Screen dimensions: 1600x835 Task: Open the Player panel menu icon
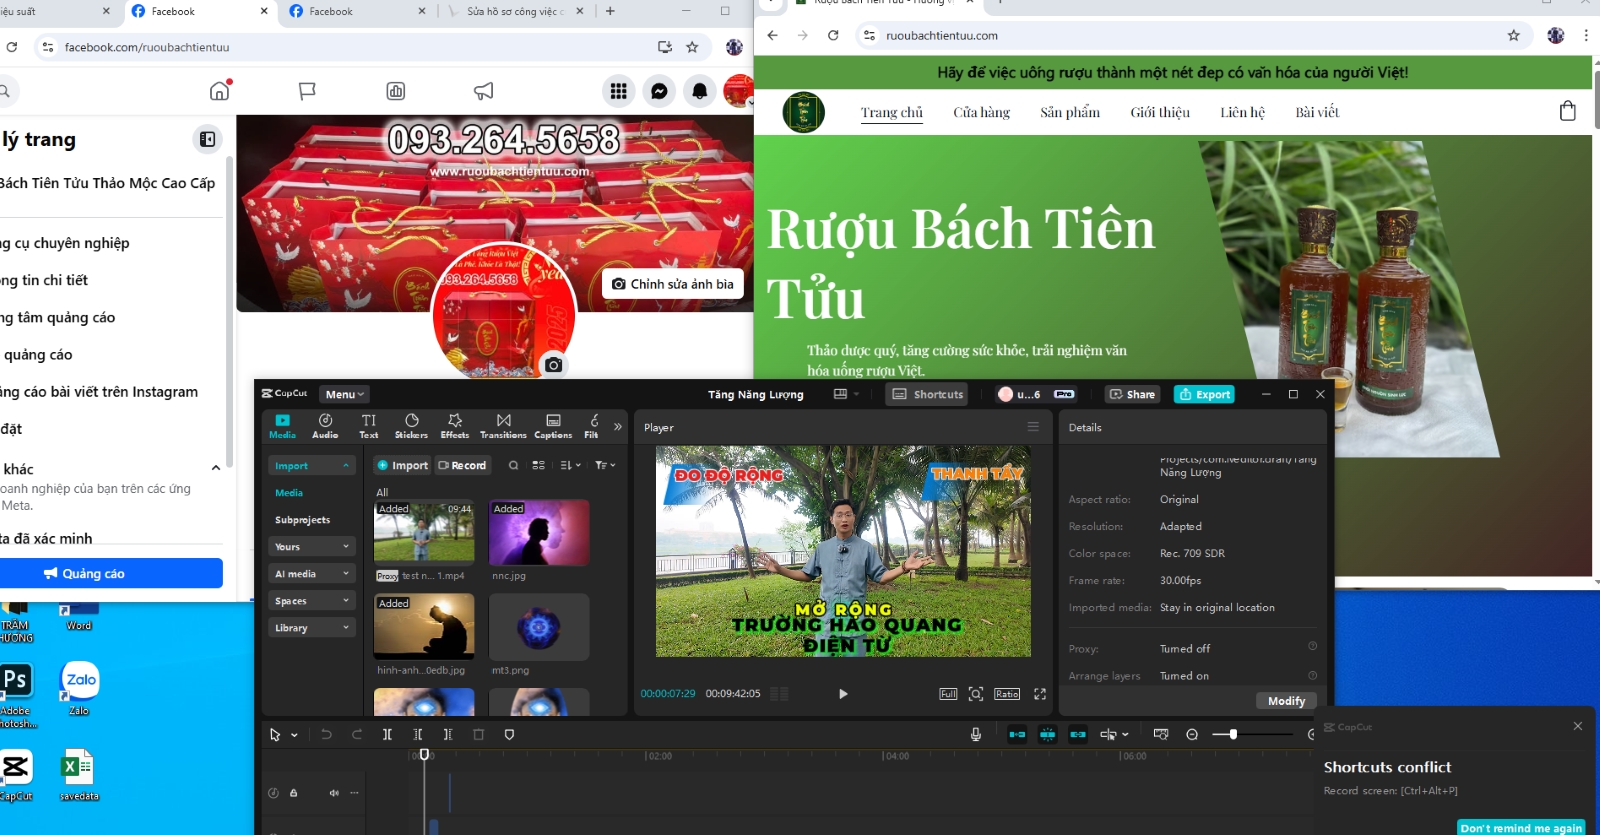pos(1033,427)
